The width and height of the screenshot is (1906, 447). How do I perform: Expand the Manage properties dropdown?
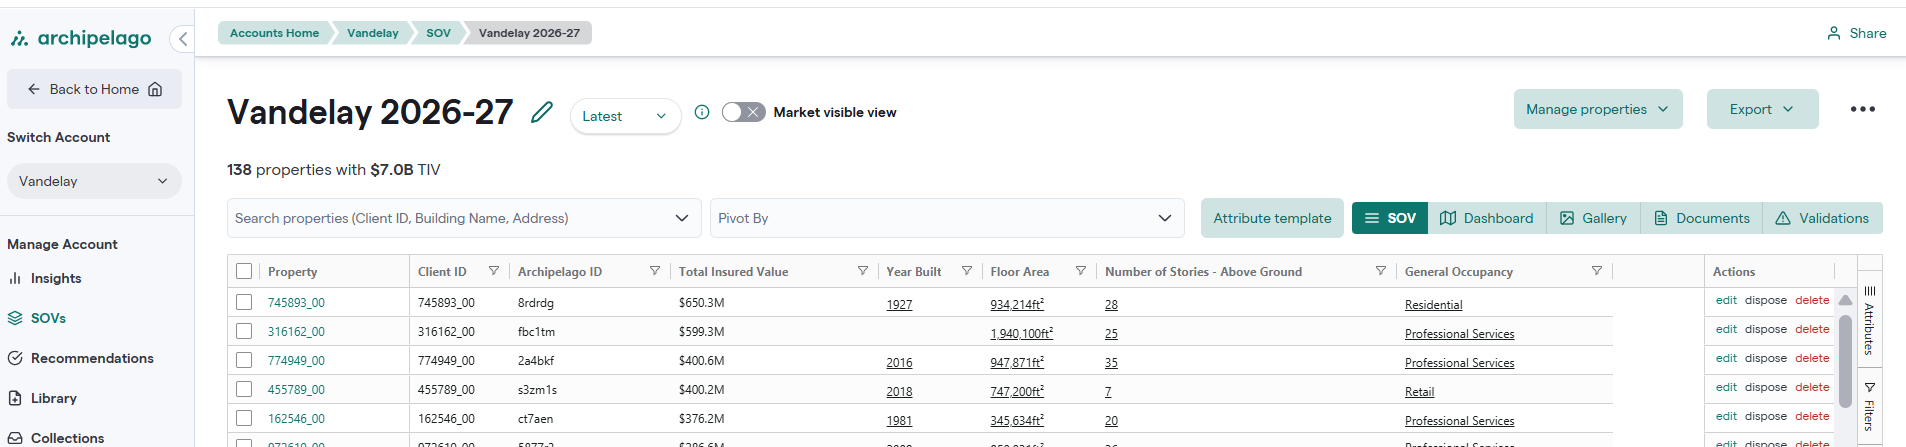click(1597, 109)
